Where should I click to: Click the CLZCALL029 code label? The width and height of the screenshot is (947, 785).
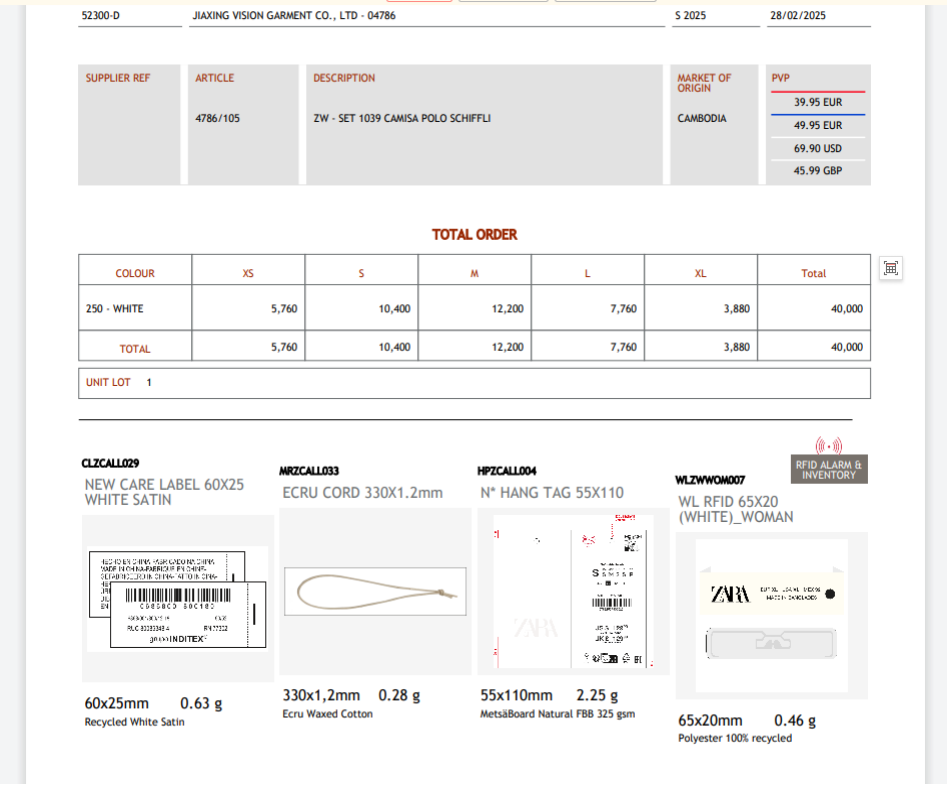[110, 463]
